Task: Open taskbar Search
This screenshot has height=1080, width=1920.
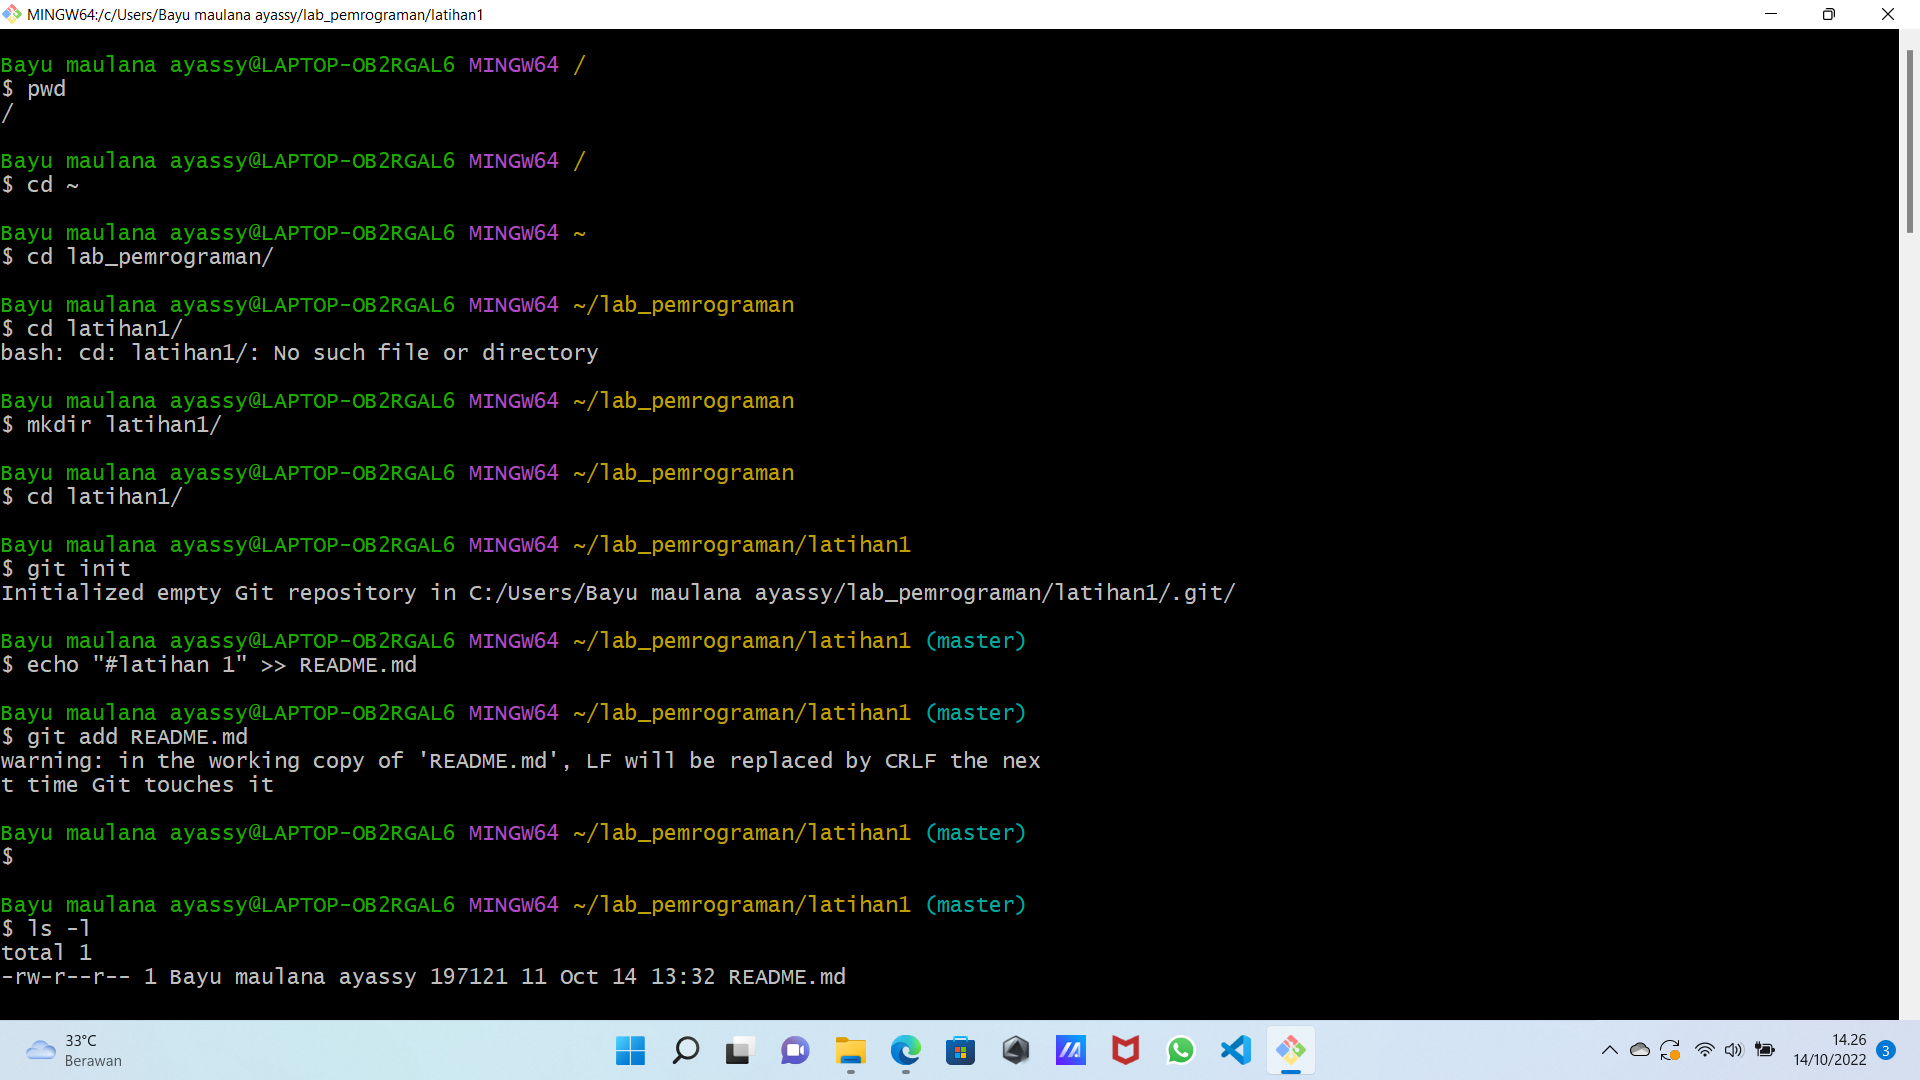Action: (x=686, y=1051)
